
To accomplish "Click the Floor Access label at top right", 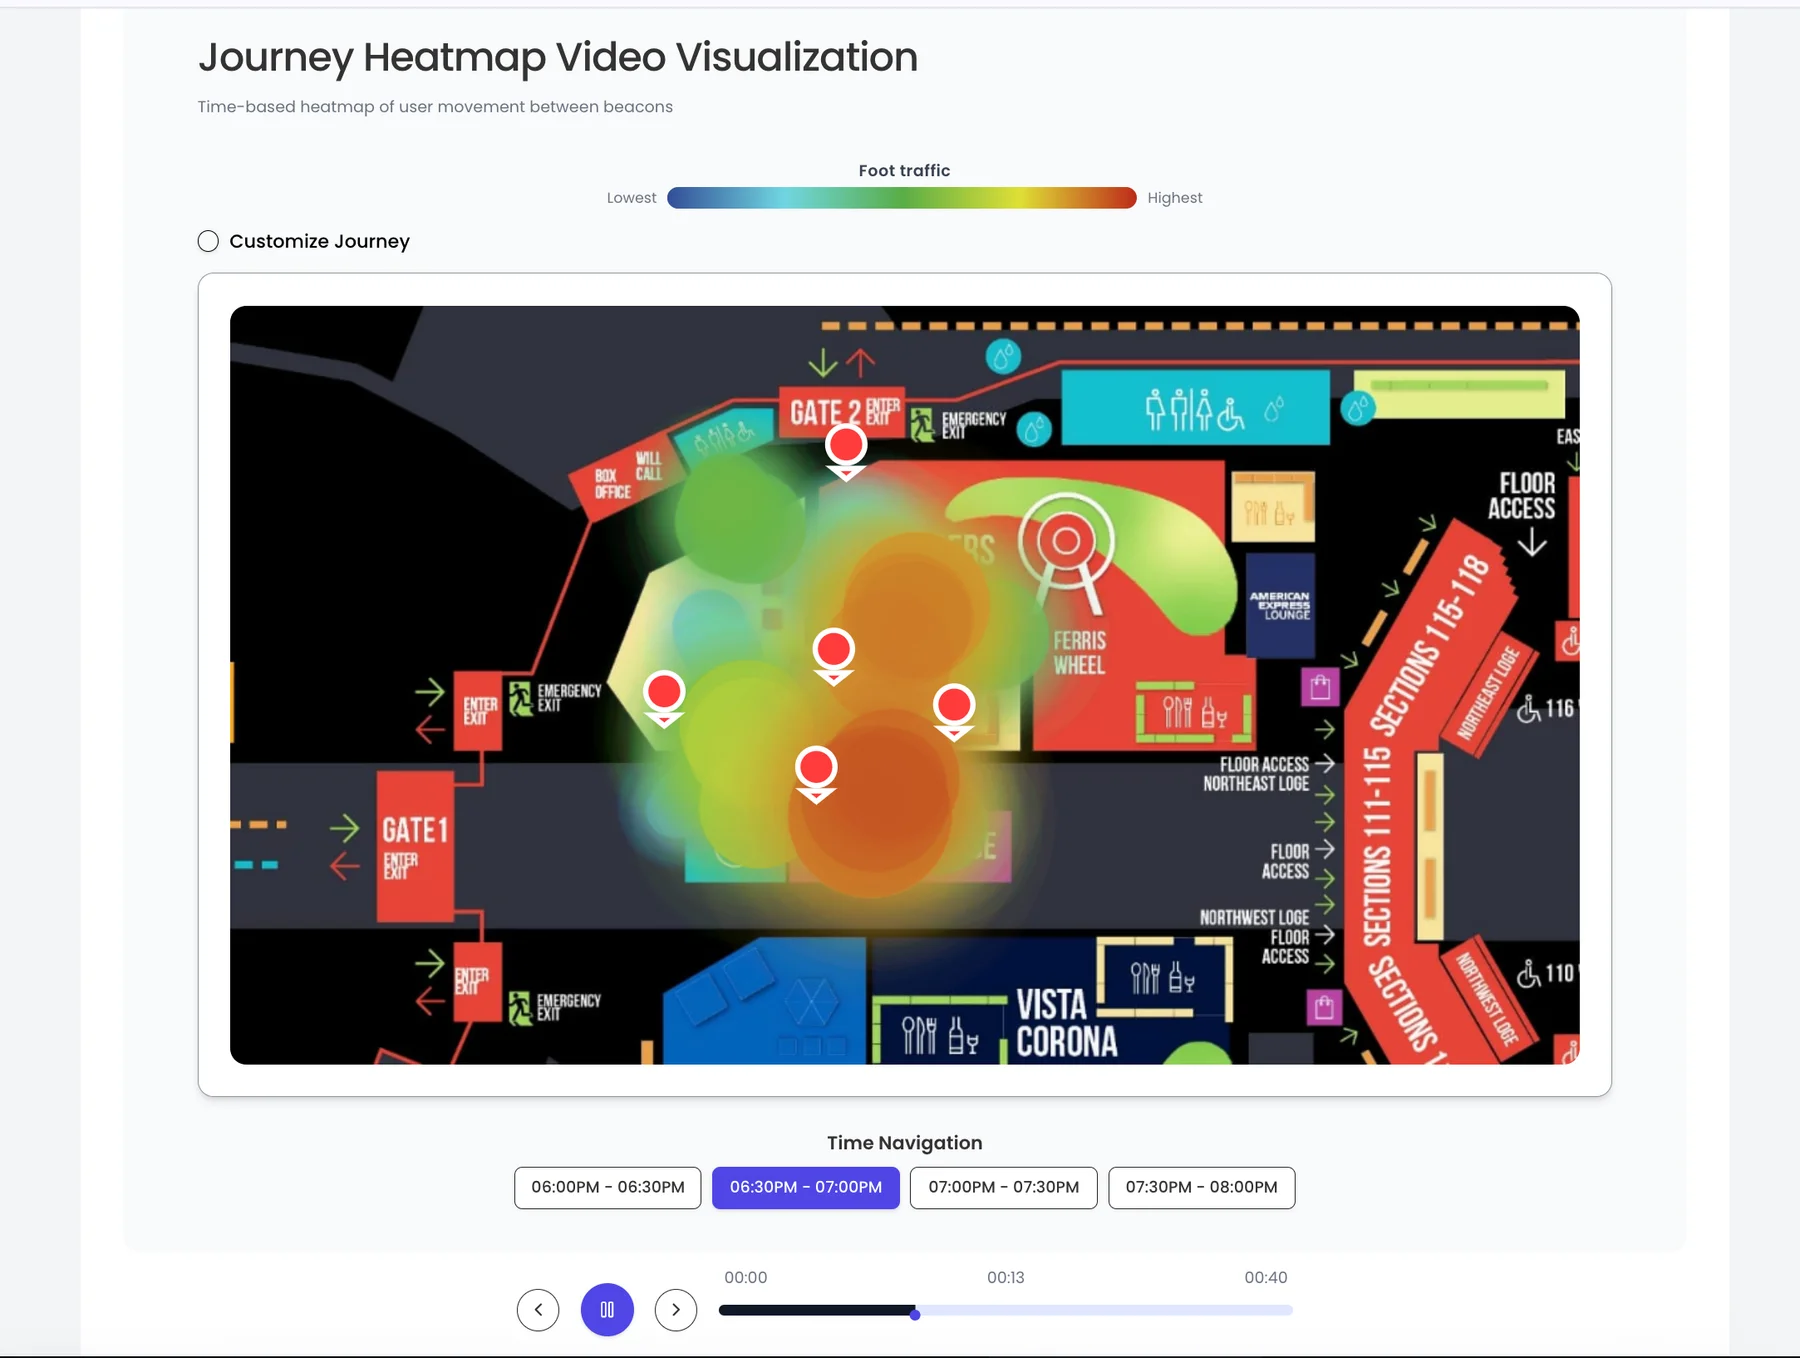I will (1521, 496).
